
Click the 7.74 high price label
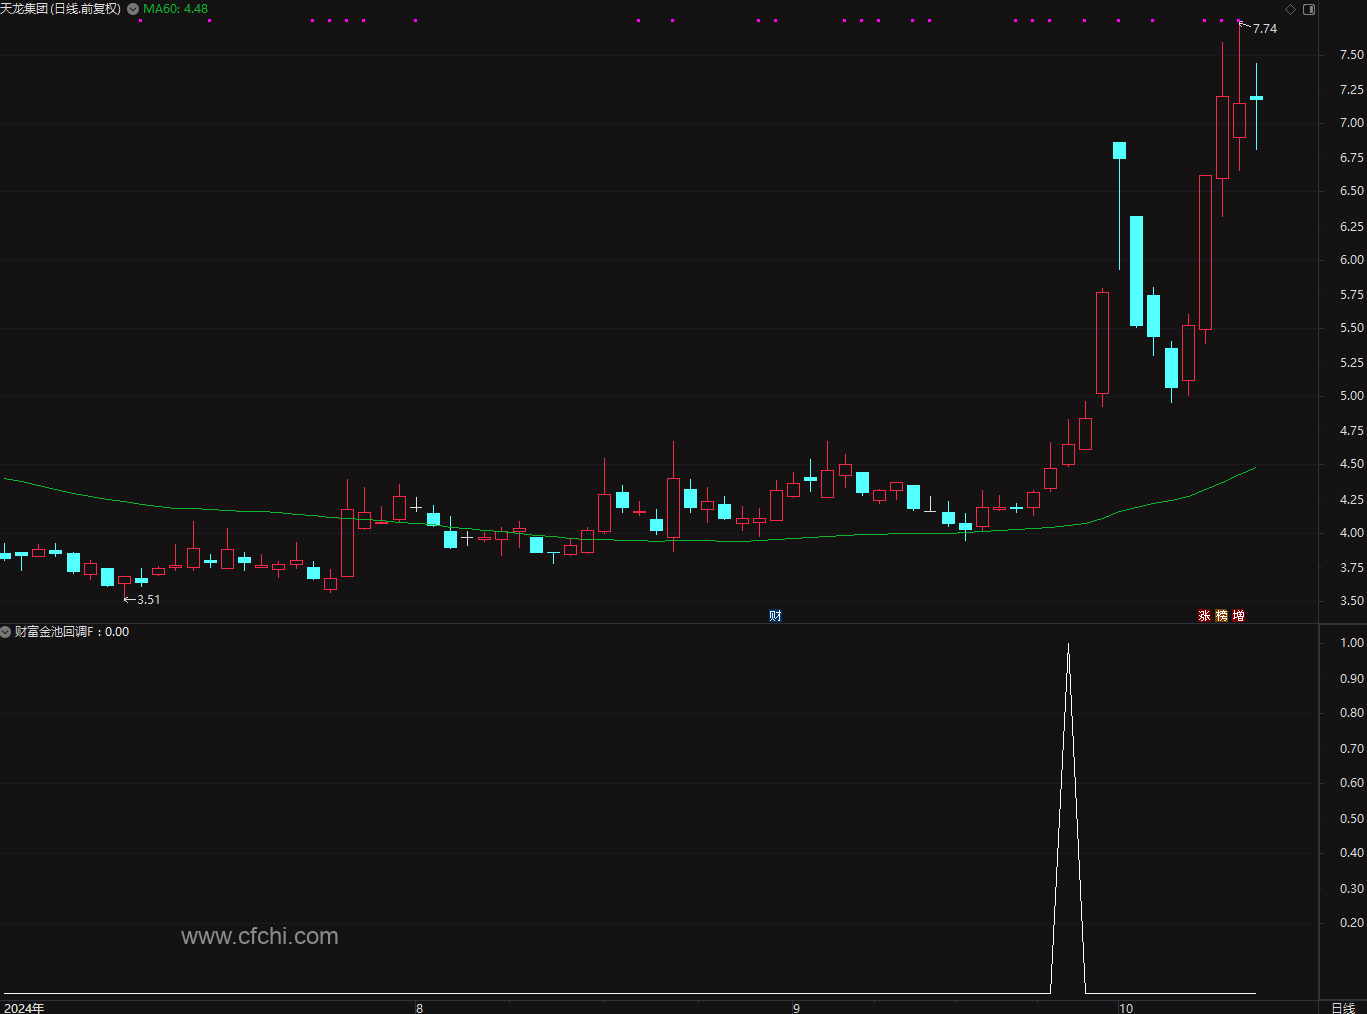(x=1265, y=29)
